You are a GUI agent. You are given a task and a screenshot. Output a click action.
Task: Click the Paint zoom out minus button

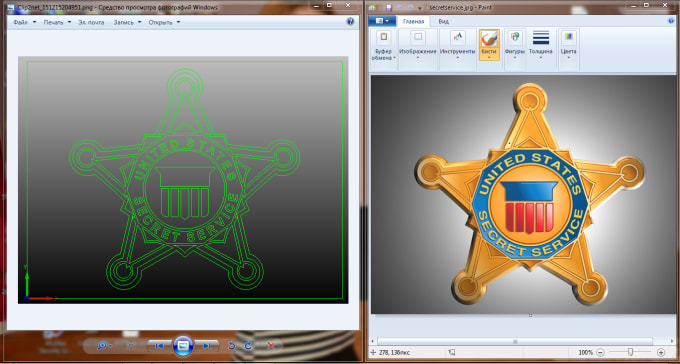tap(600, 352)
